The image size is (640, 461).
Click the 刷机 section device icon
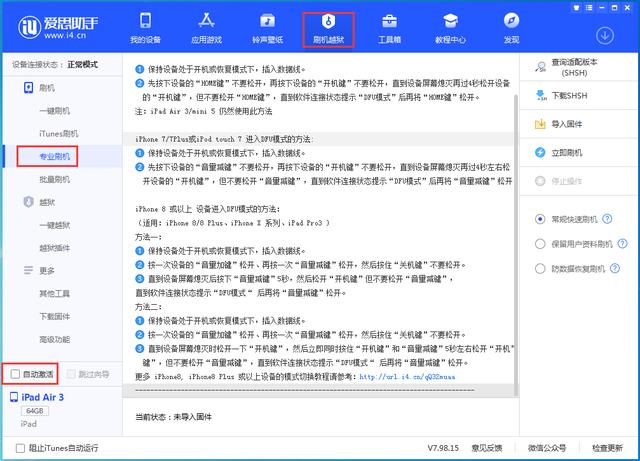click(28, 87)
